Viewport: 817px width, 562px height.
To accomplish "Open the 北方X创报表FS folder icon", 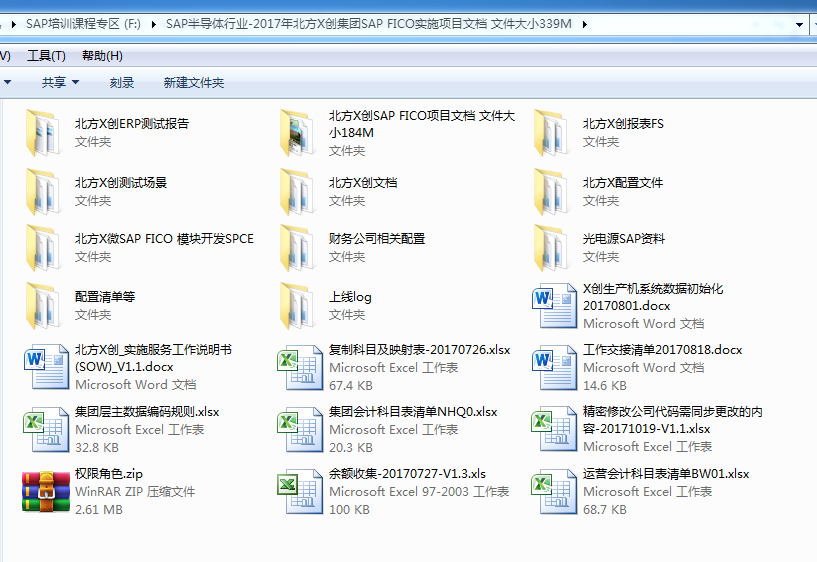I will click(552, 132).
